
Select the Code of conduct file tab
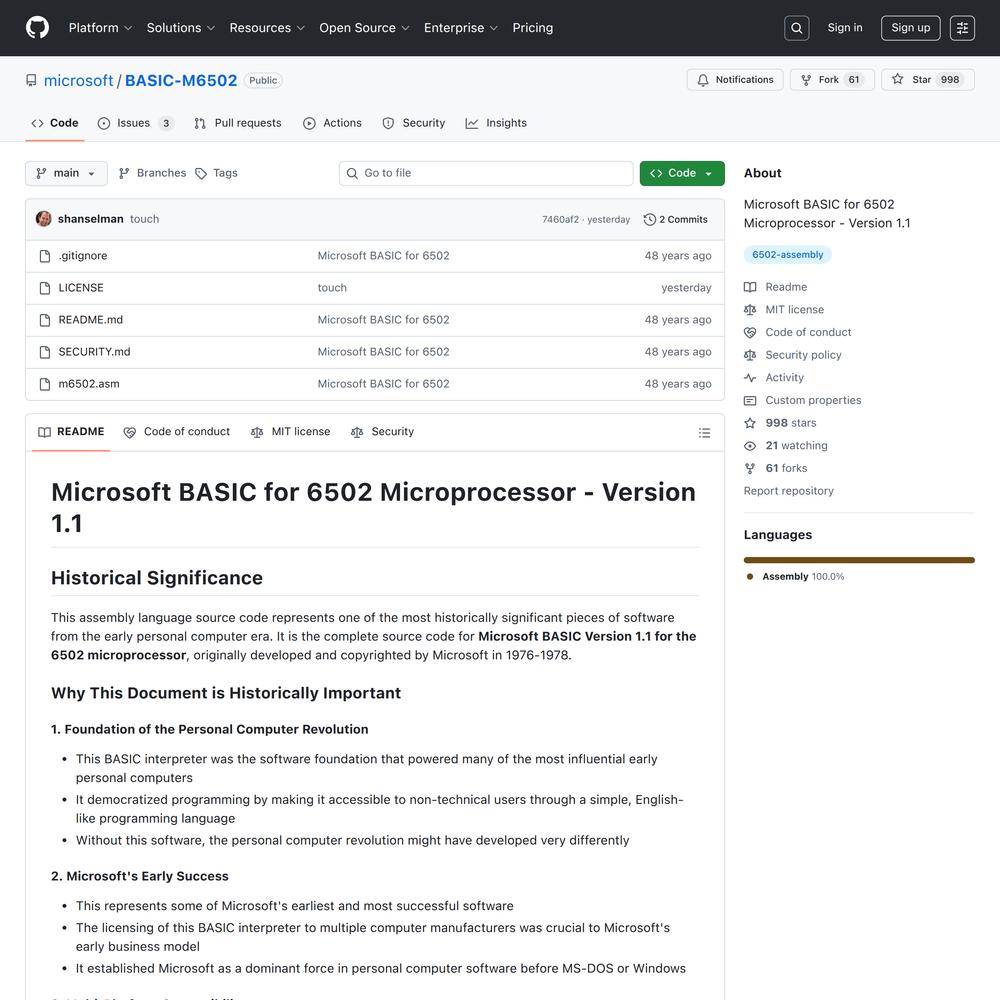[177, 432]
